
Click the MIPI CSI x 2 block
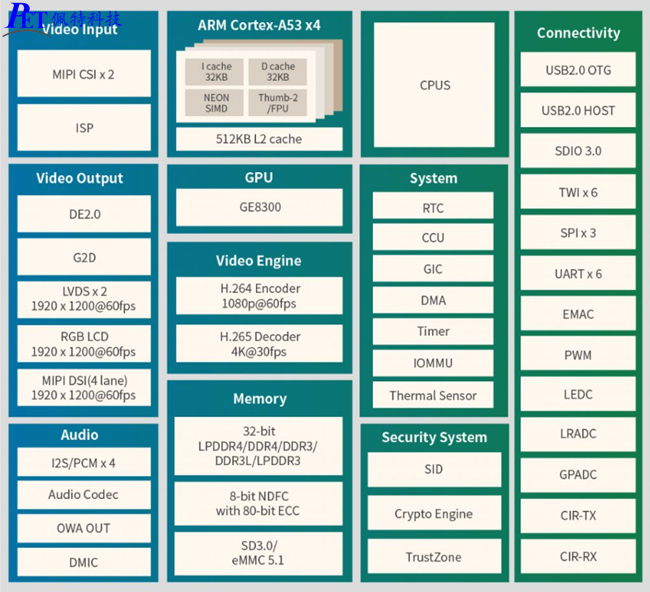pyautogui.click(x=84, y=73)
